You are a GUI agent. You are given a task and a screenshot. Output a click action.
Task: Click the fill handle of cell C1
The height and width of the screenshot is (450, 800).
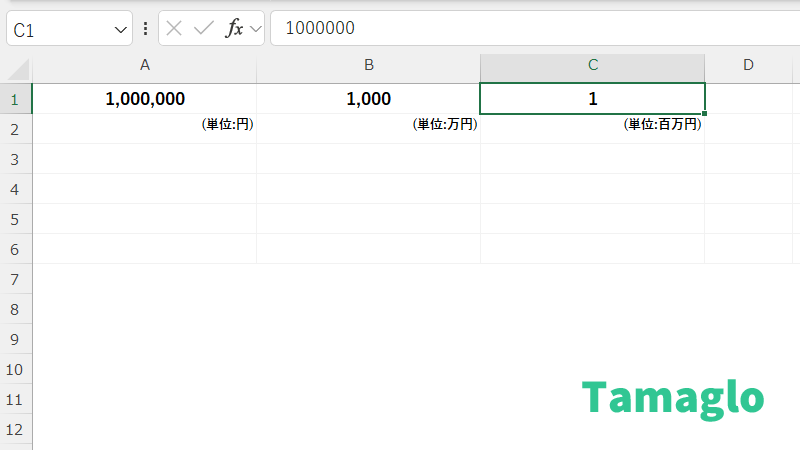705,114
